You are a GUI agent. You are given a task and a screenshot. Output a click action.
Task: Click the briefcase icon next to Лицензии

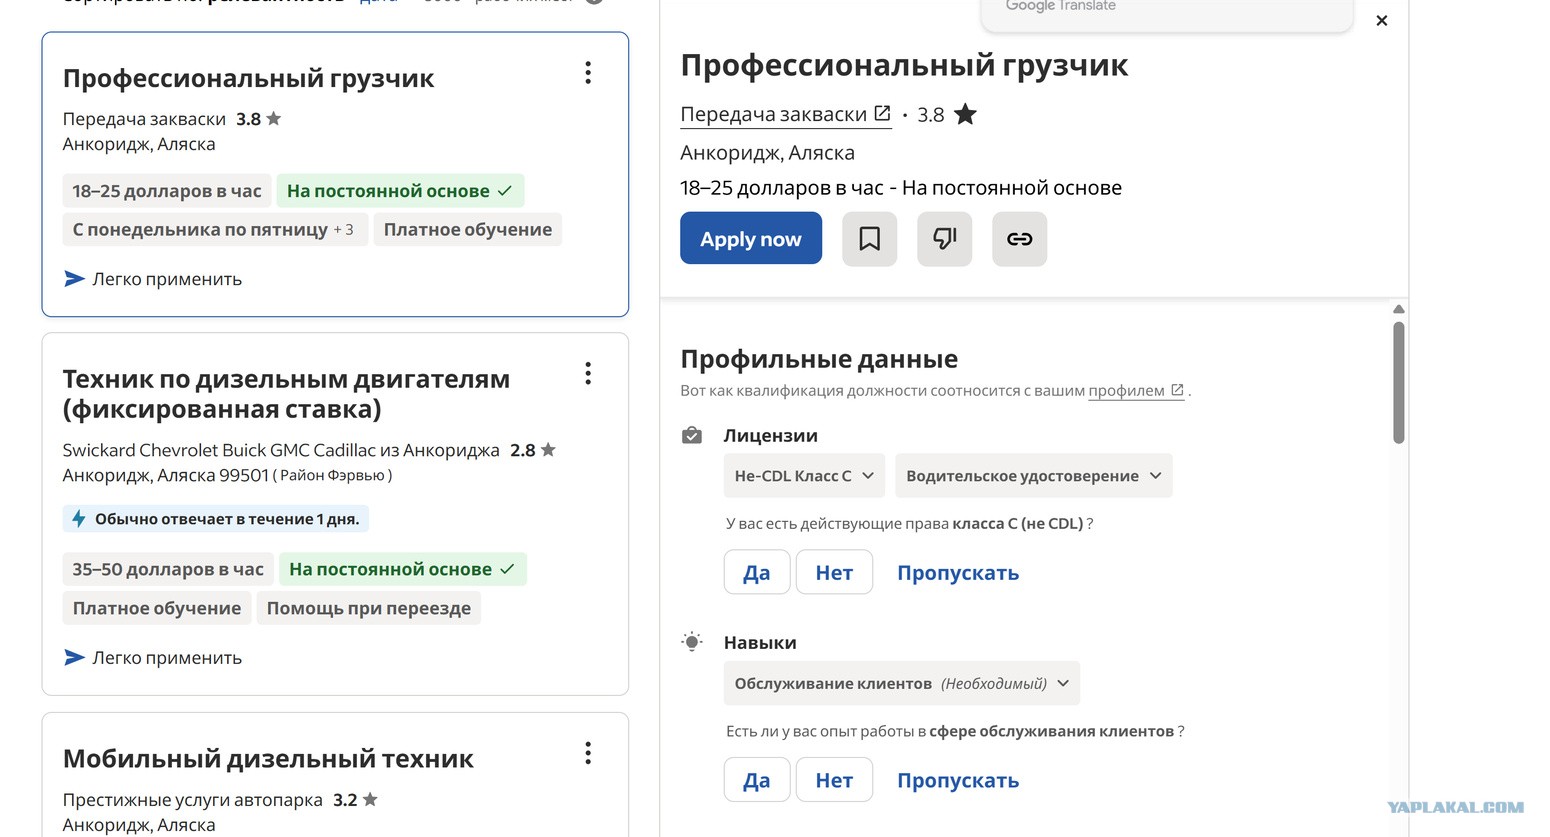692,436
